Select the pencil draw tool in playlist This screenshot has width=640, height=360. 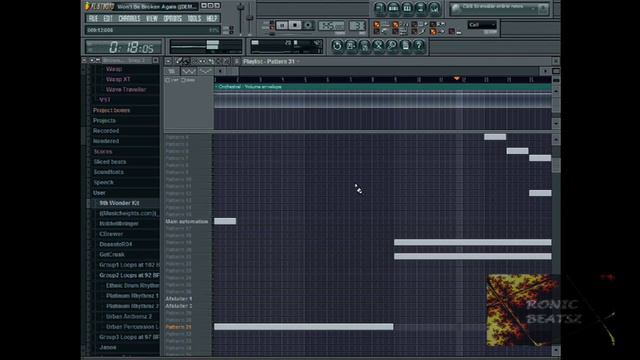(179, 61)
